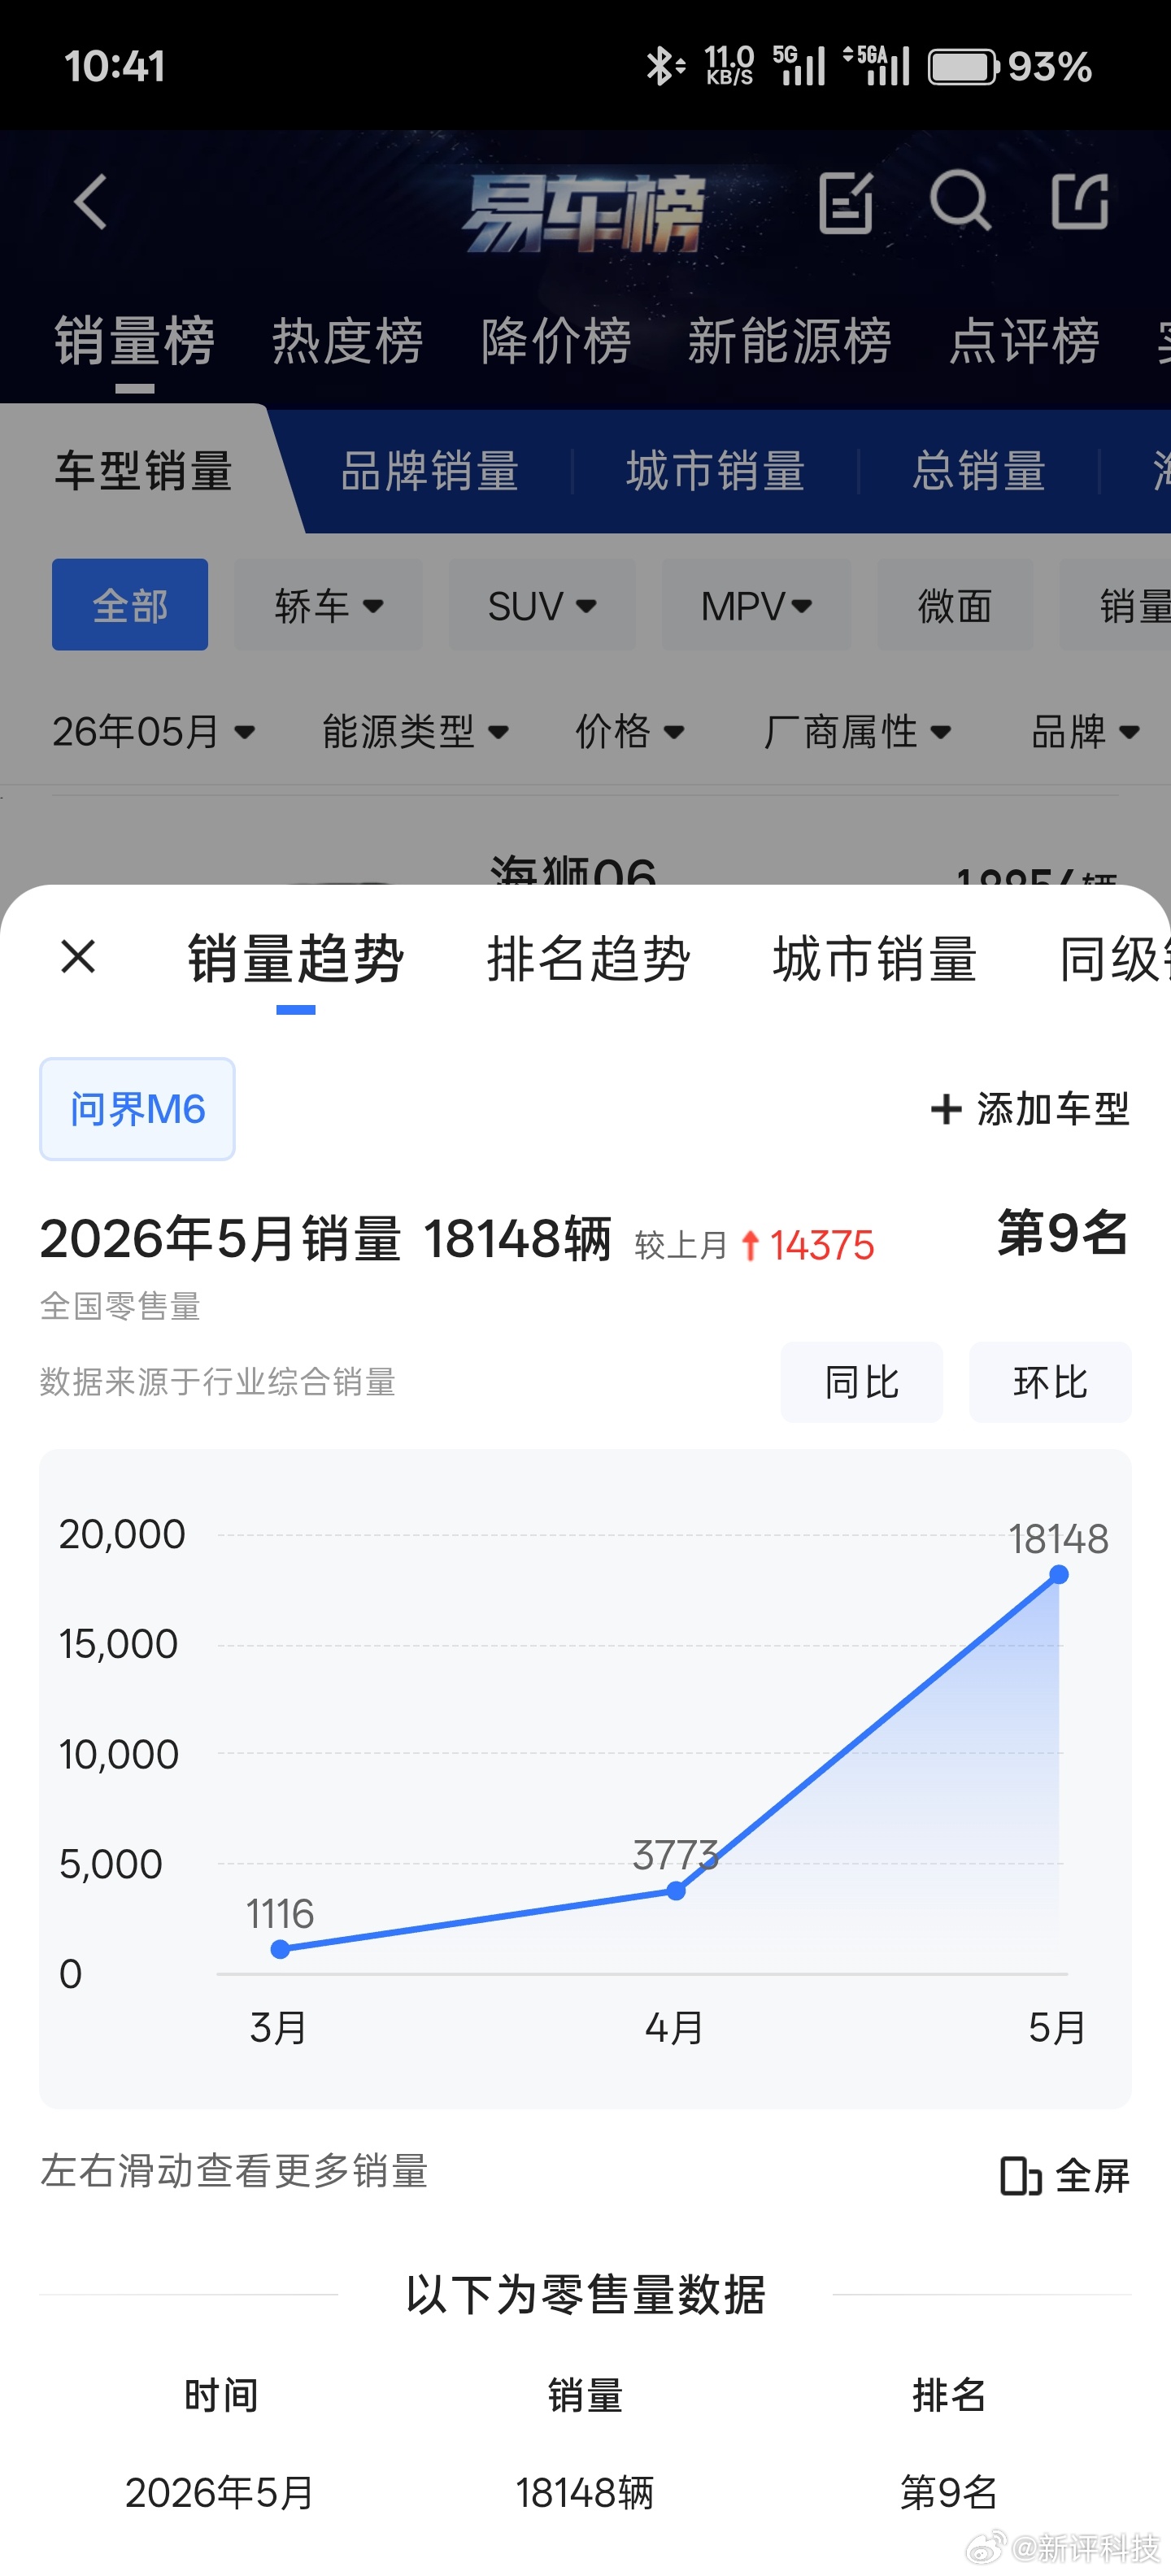
Task: Tap the 18148辆 table cell
Action: click(x=585, y=2493)
